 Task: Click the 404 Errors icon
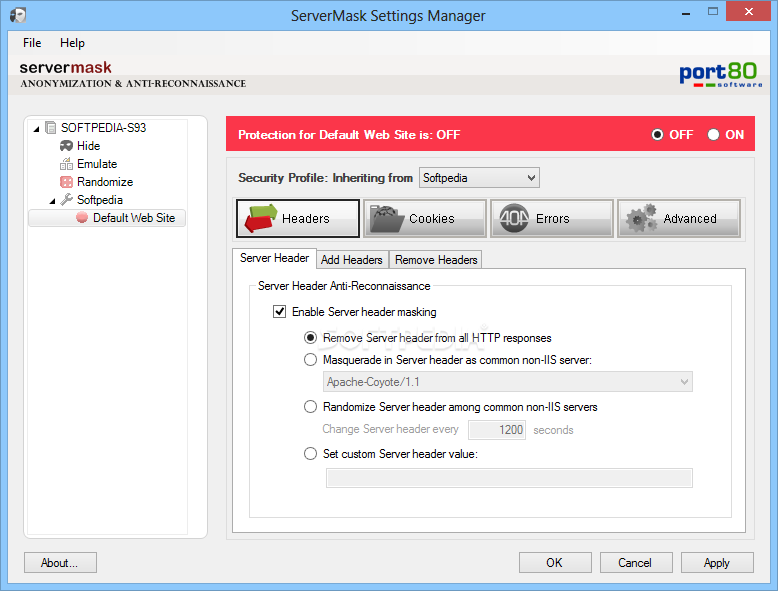click(514, 218)
